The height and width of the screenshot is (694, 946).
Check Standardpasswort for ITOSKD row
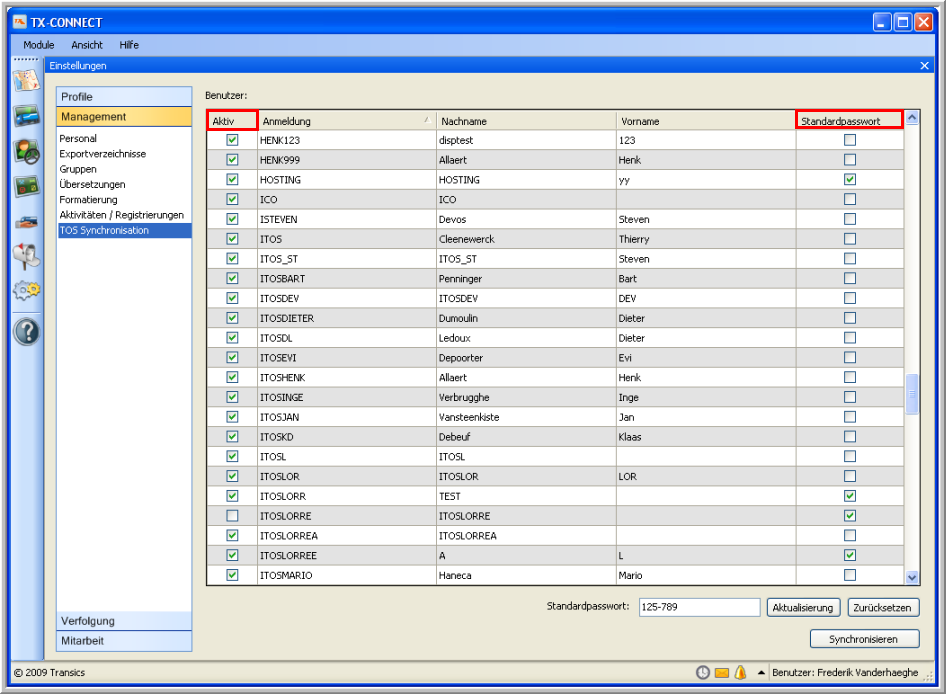(850, 436)
